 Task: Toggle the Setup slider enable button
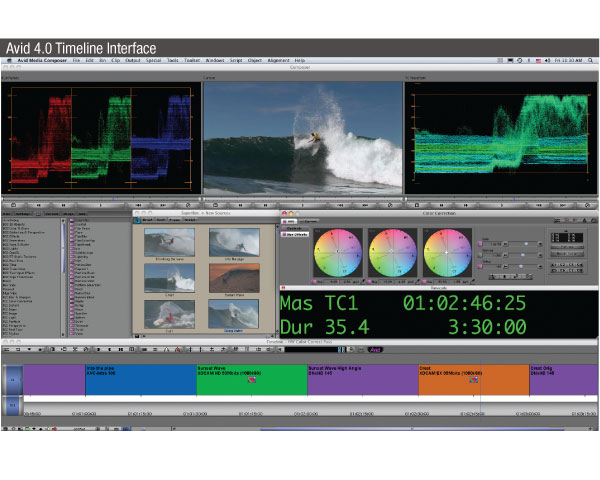point(480,266)
